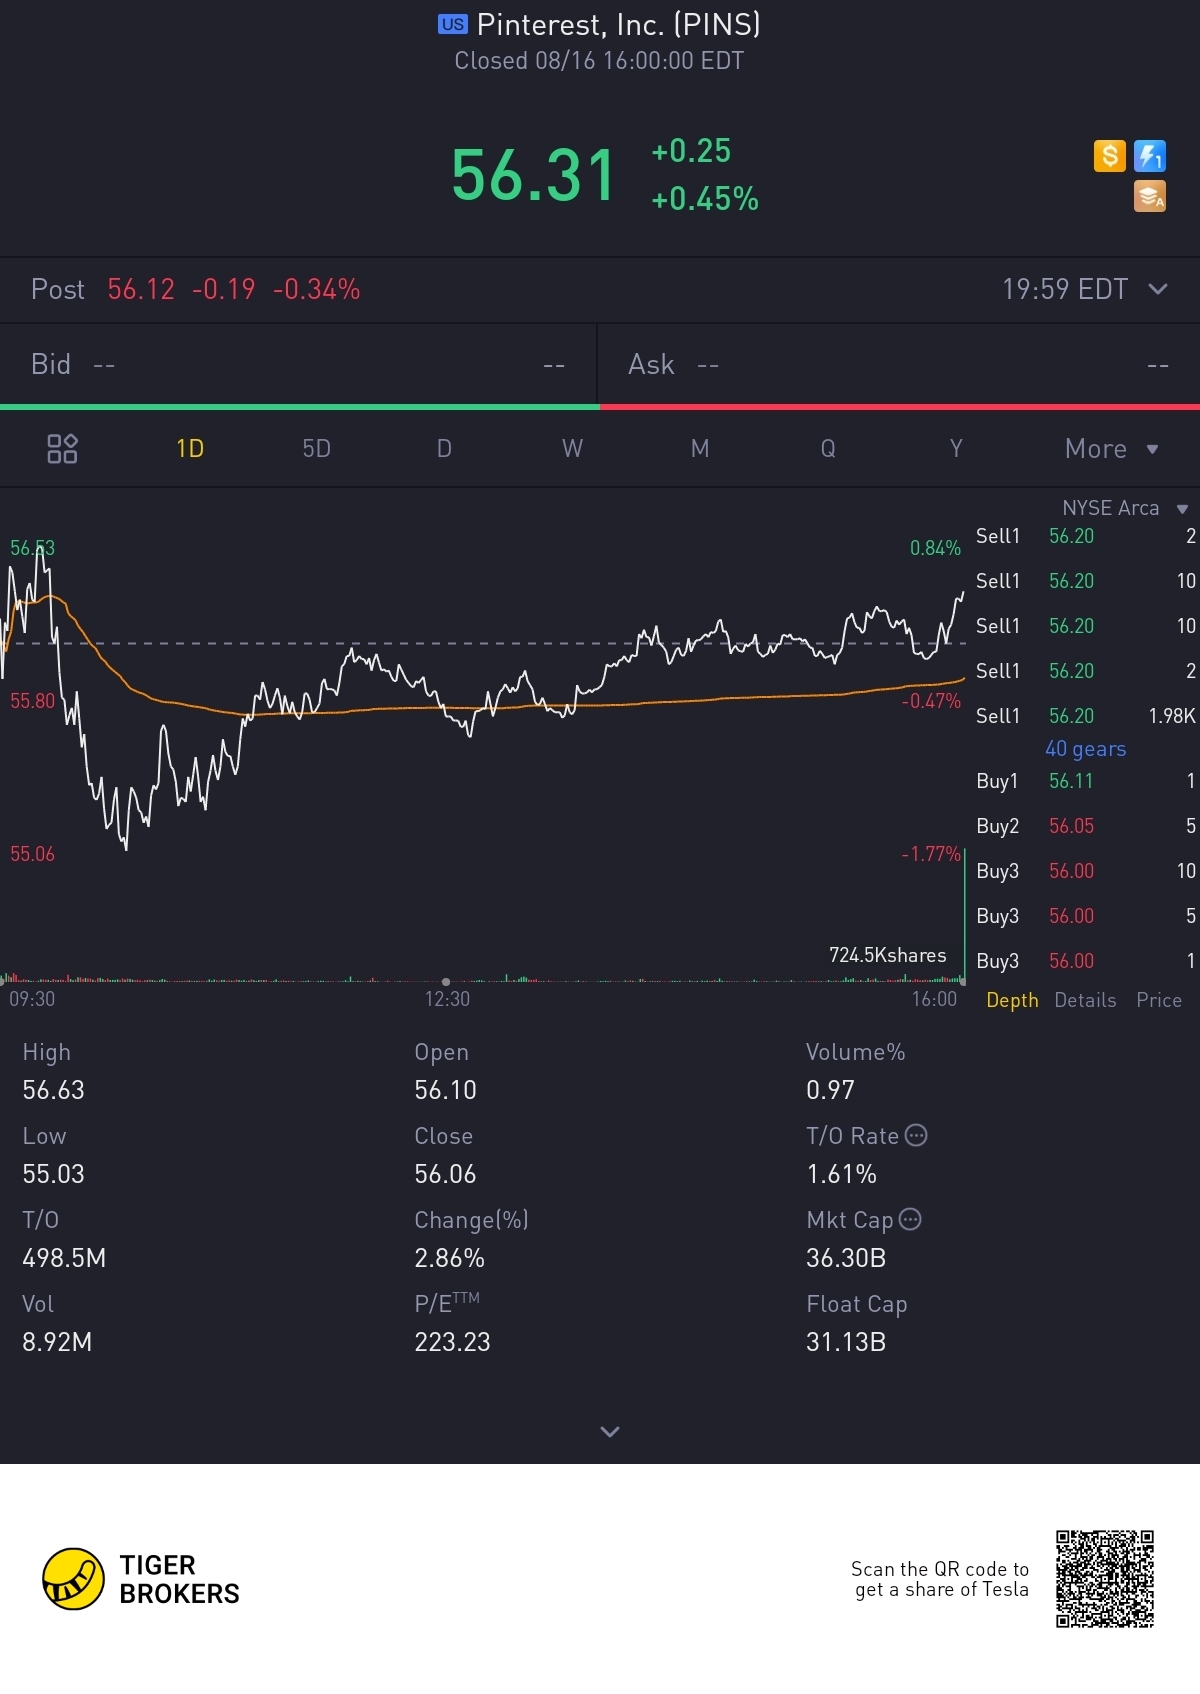The height and width of the screenshot is (1694, 1200).
Task: Click the Close value 56.06
Action: pos(445,1174)
